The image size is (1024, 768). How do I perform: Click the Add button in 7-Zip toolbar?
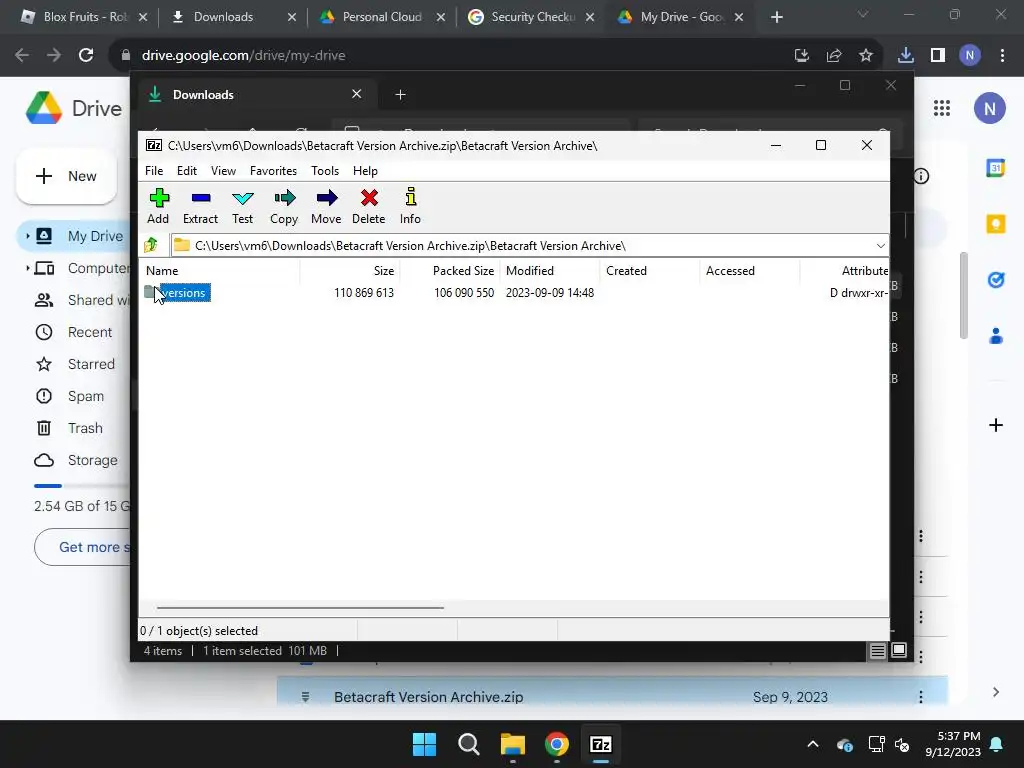pos(158,206)
